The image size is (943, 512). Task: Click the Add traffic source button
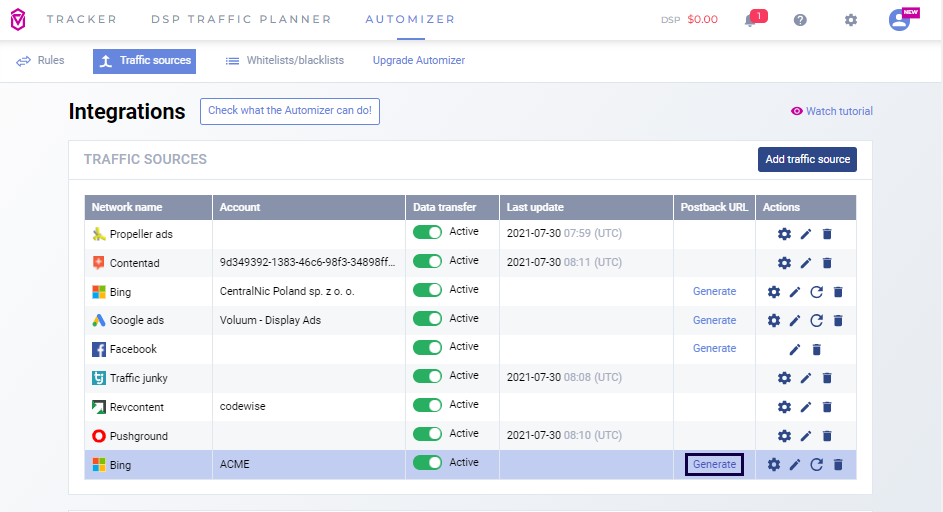point(807,159)
